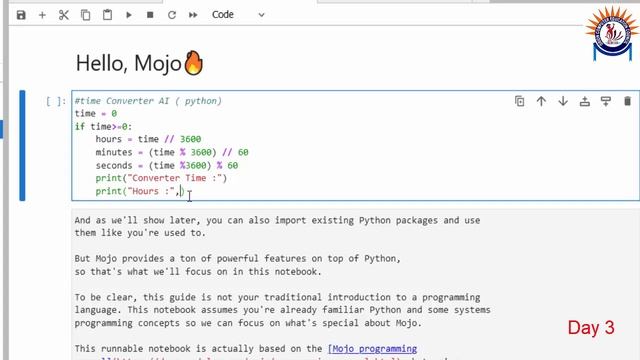The image size is (640, 360).
Task: Click the 'seconds' calculation code line
Action: [167, 165]
